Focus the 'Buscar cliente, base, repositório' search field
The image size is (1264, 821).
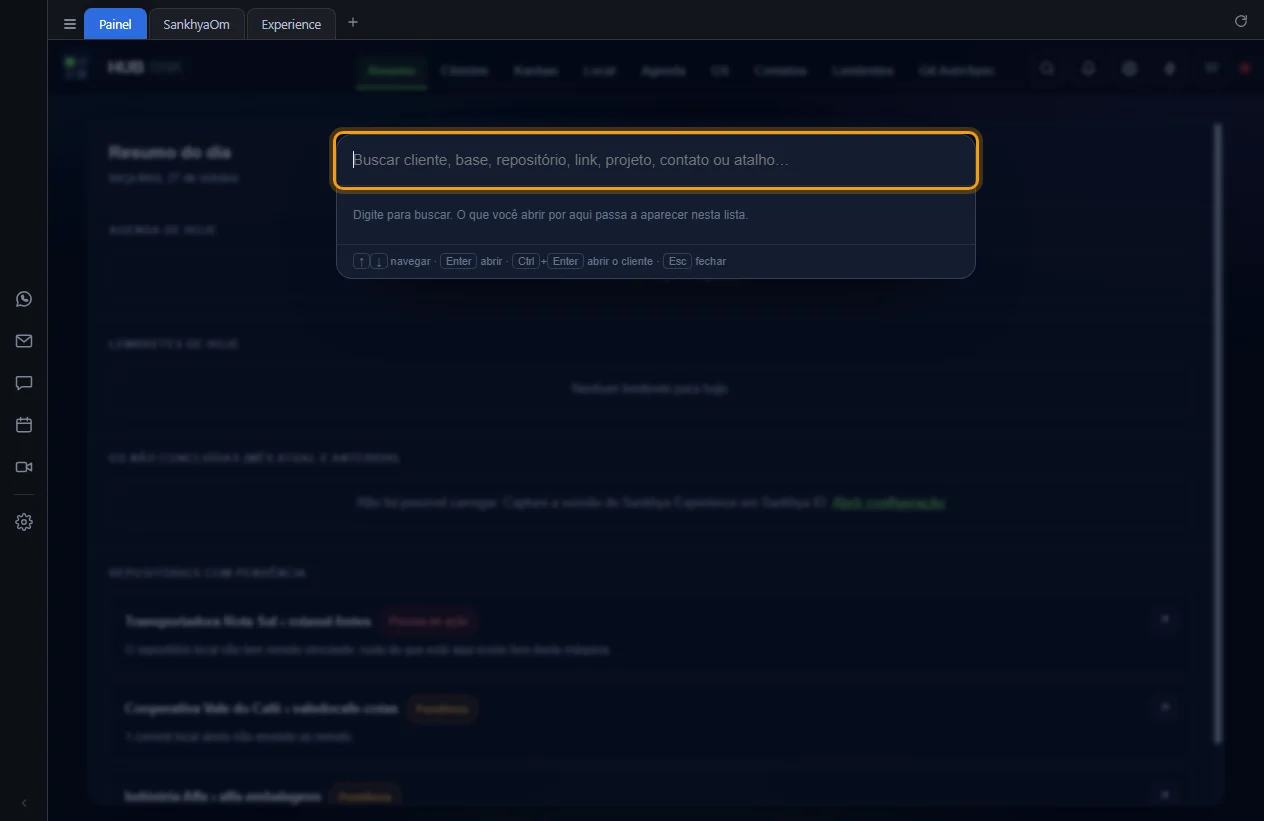656,160
